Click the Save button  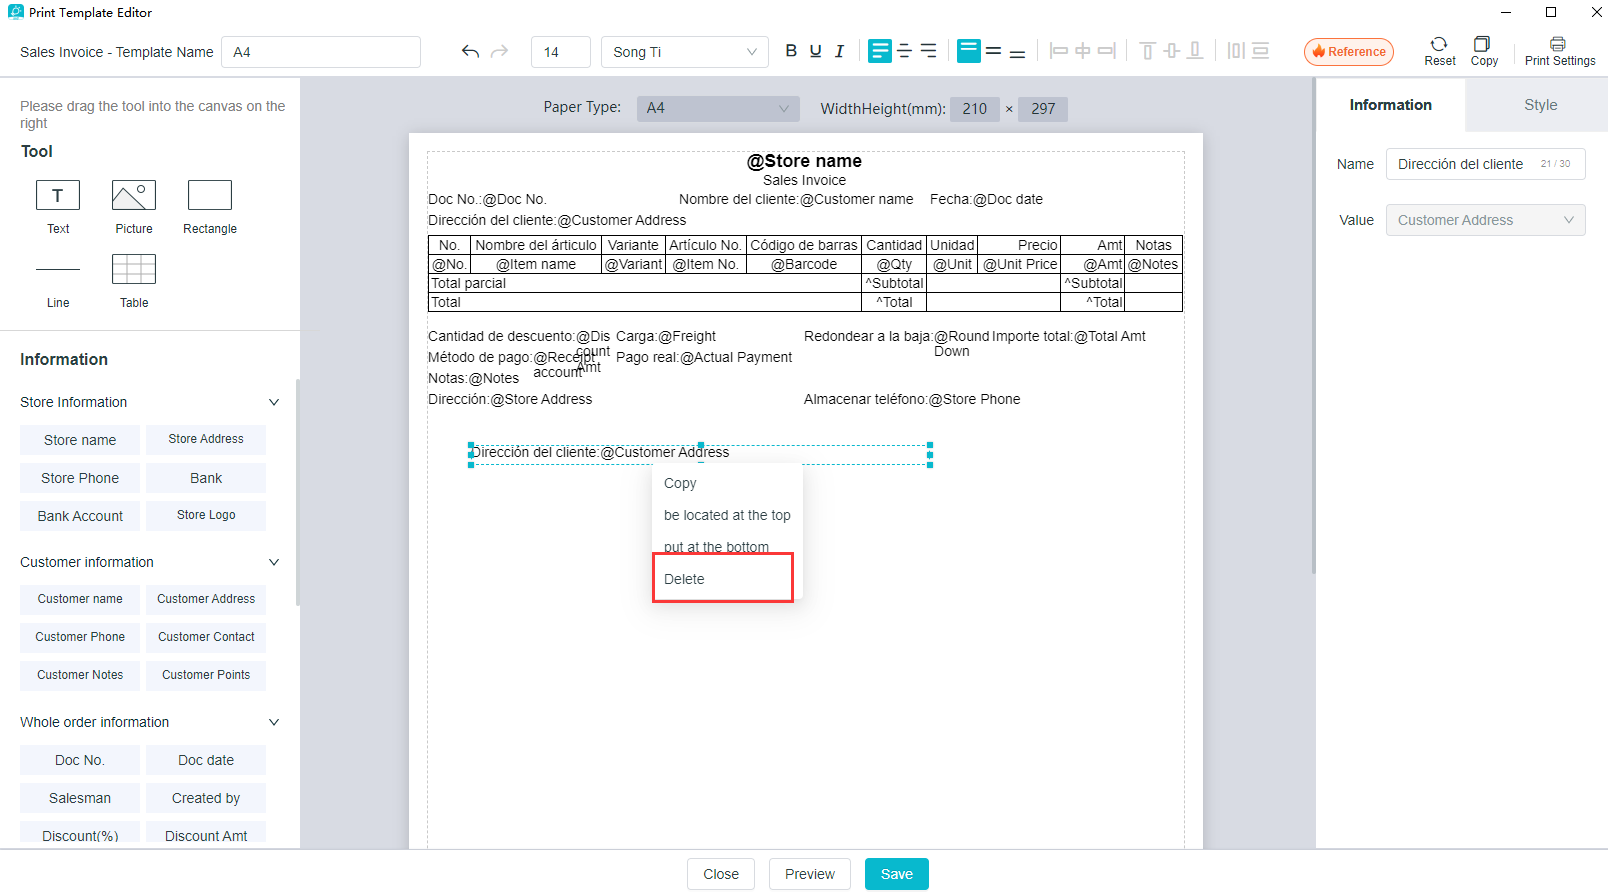pos(896,874)
